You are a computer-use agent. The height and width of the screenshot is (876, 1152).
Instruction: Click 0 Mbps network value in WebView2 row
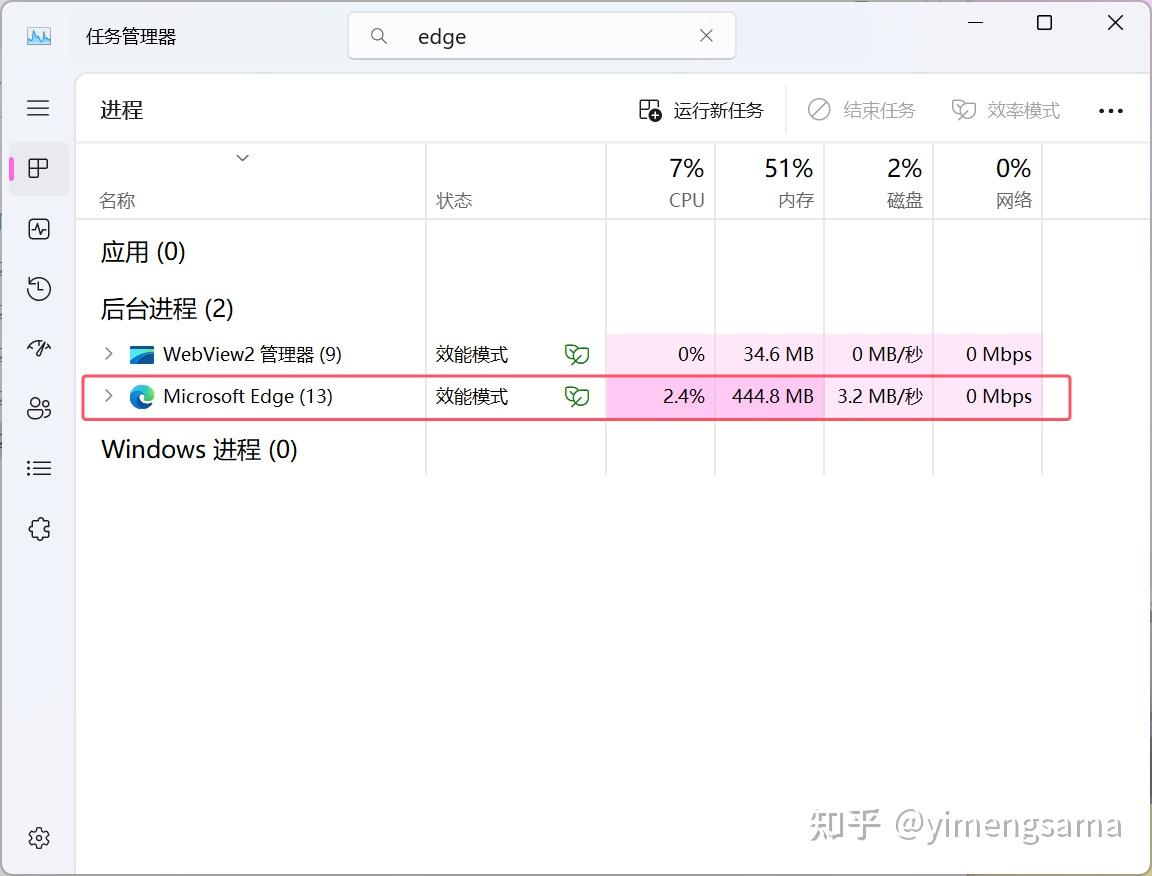pyautogui.click(x=998, y=354)
